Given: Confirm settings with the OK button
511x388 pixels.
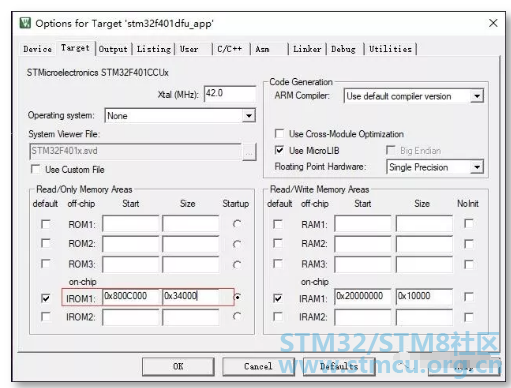Looking at the screenshot, I should point(178,367).
